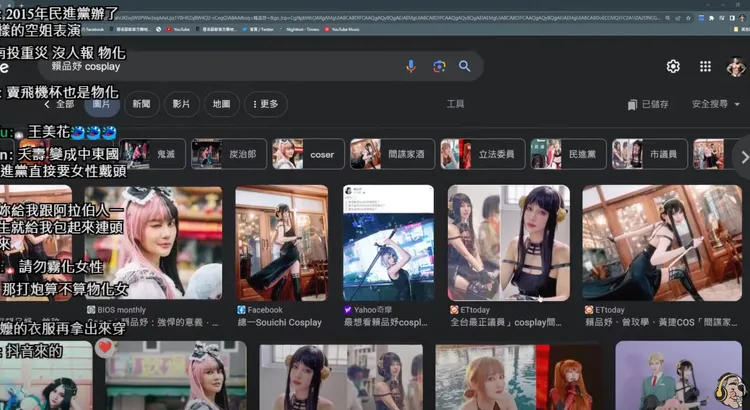Open the Google account avatar menu
750x410 pixels.
pyautogui.click(x=736, y=66)
